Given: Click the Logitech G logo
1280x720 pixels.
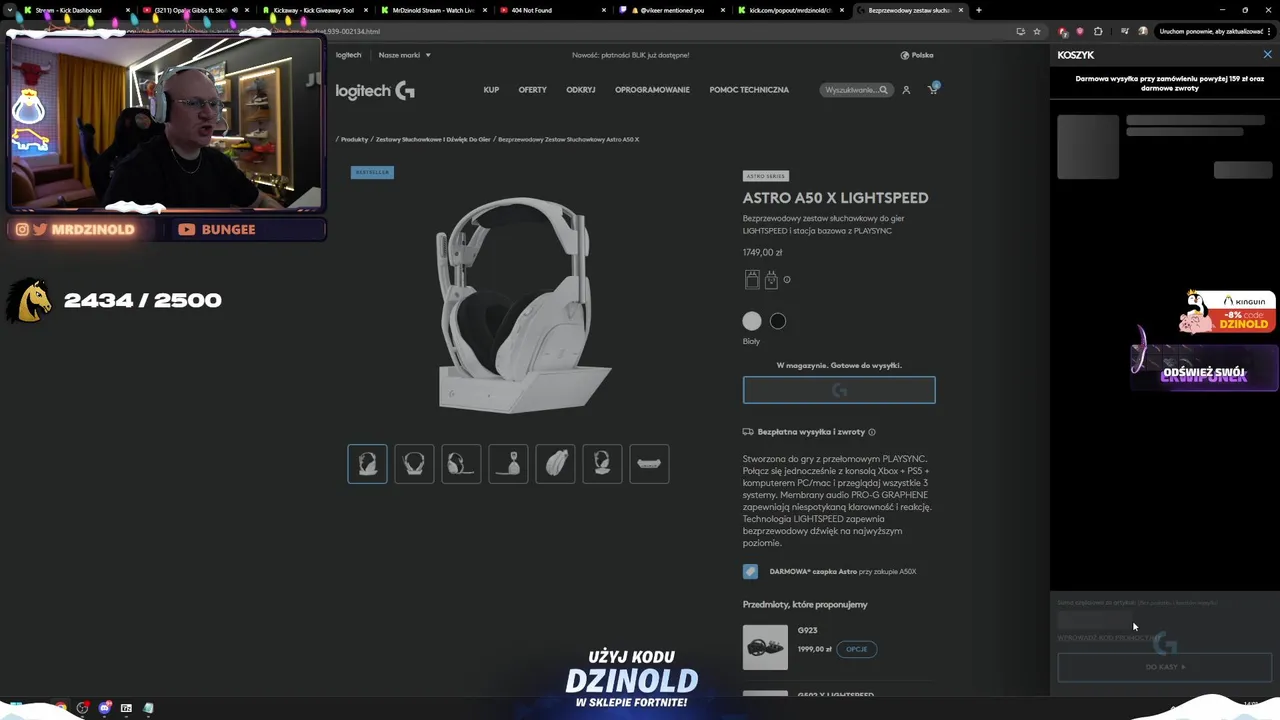Looking at the screenshot, I should (375, 91).
